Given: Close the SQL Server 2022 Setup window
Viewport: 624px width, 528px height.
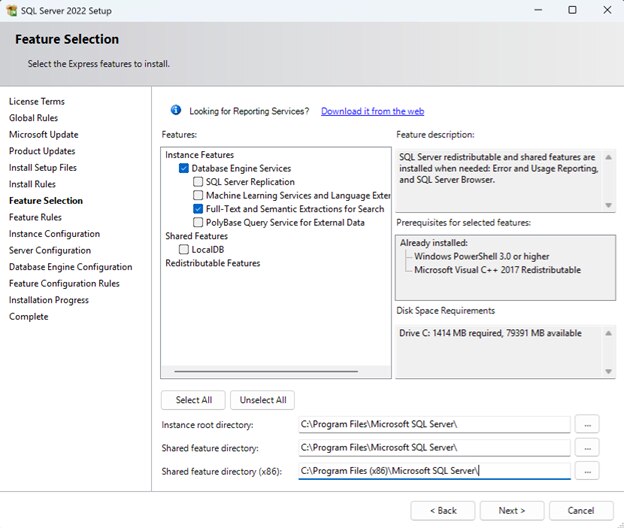Looking at the screenshot, I should pos(607,10).
